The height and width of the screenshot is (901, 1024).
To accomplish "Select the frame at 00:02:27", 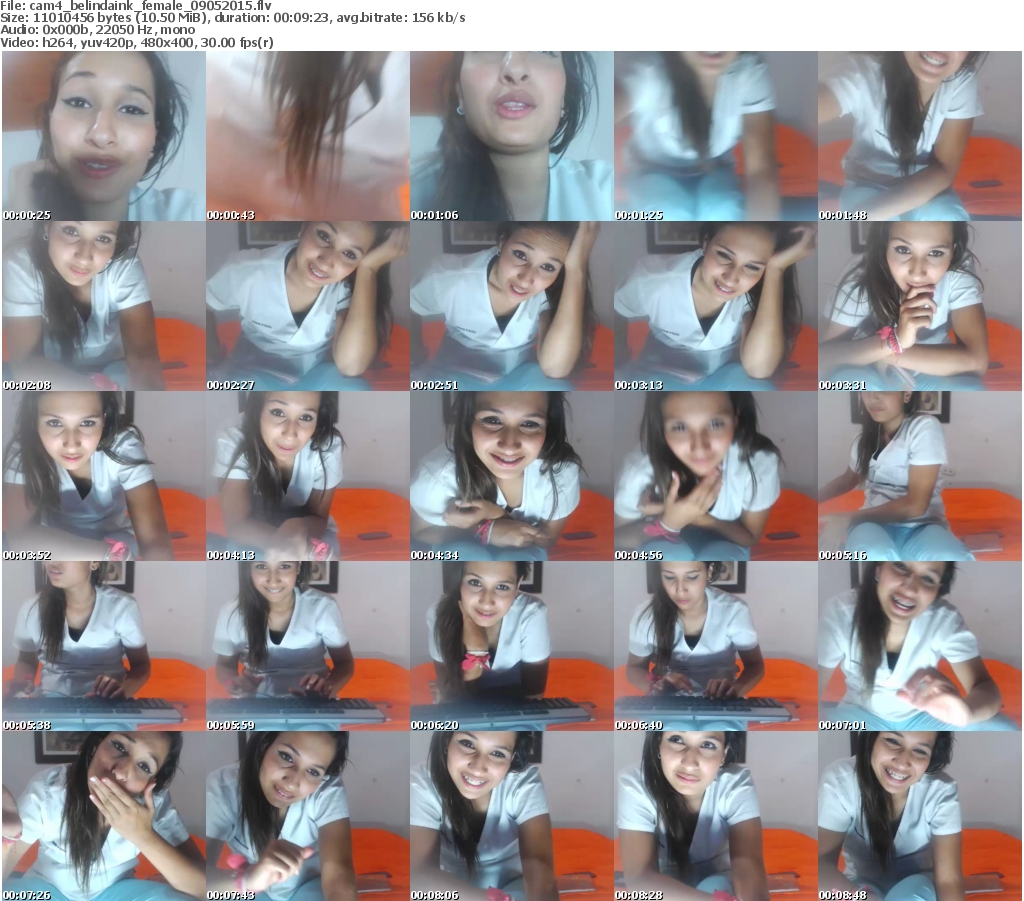I will pos(308,306).
